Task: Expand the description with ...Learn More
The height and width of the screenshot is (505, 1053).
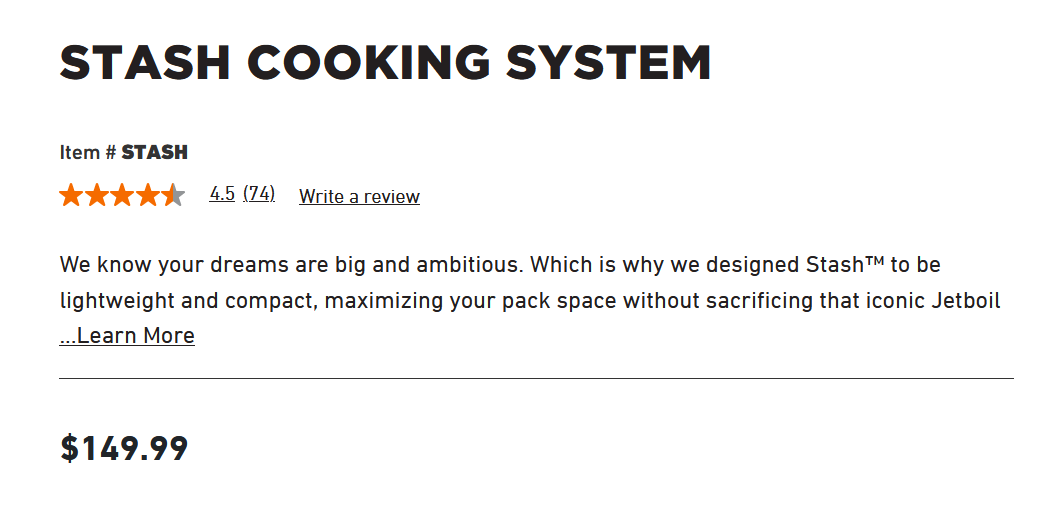Action: [127, 336]
